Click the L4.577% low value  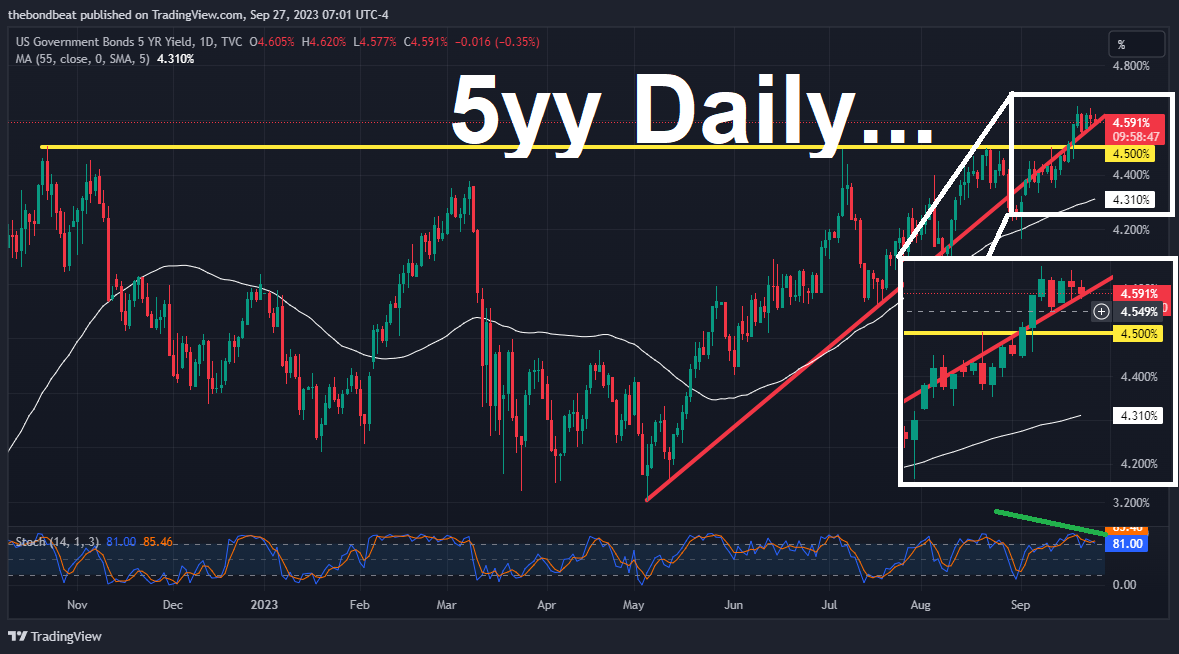[374, 42]
